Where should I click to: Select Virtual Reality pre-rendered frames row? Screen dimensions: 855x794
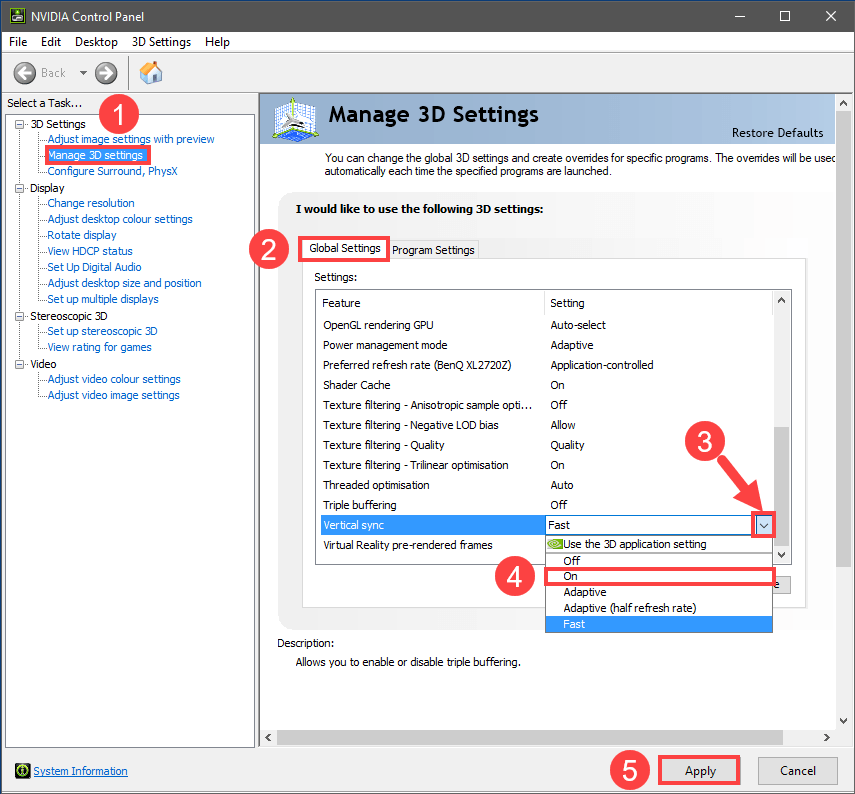tap(431, 545)
